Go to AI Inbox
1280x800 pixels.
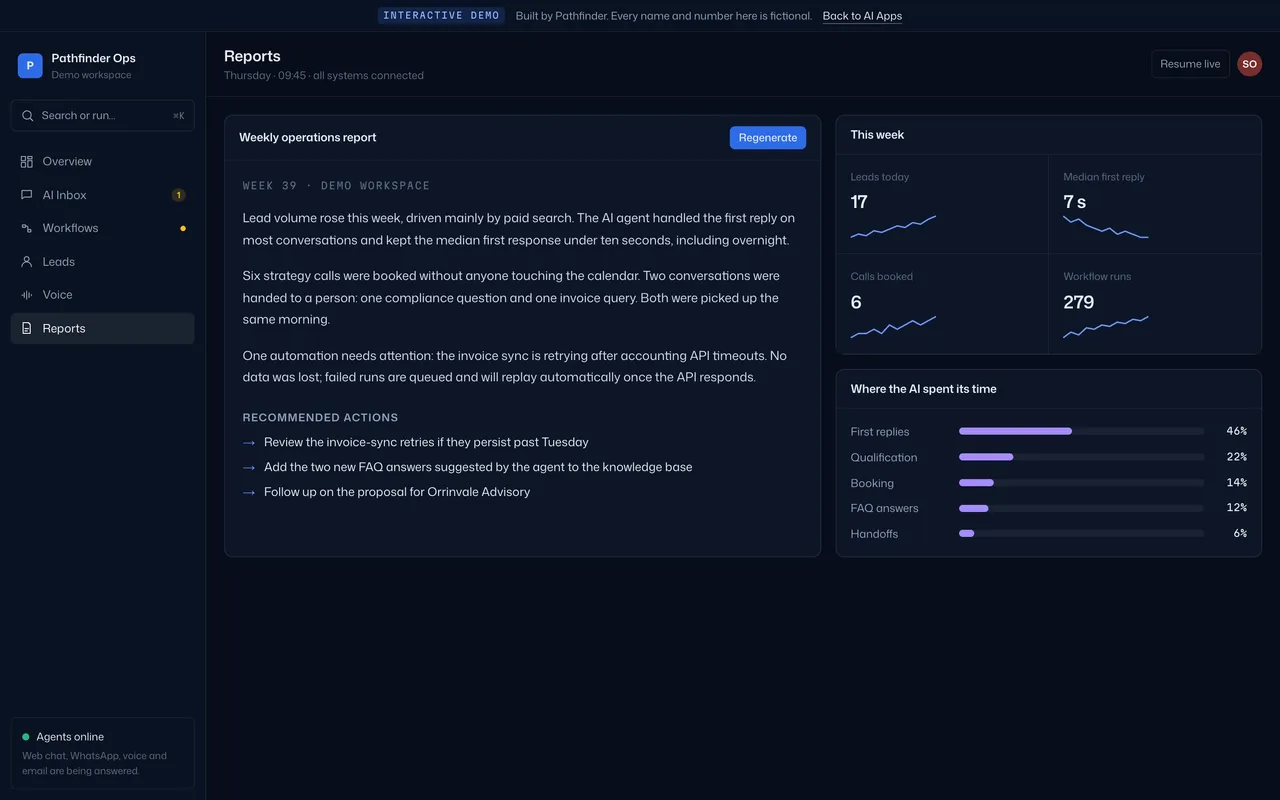[103, 195]
